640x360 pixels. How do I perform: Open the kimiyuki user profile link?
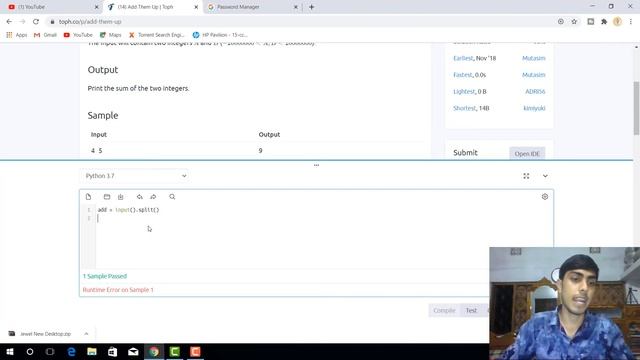534,108
